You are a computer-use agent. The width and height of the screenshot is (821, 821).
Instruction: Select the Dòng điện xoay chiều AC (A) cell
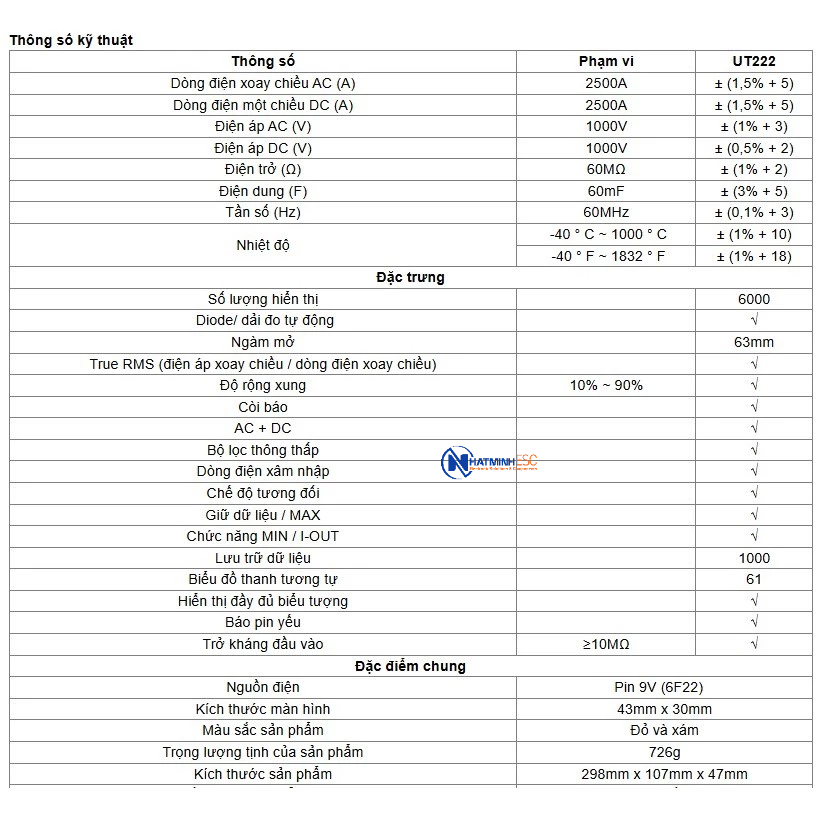(x=263, y=83)
